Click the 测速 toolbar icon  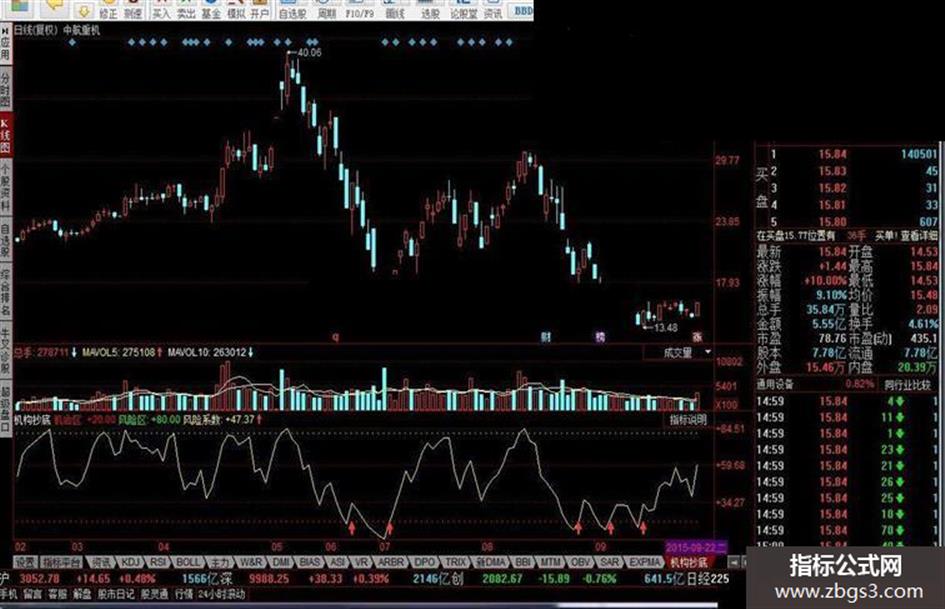(x=133, y=10)
